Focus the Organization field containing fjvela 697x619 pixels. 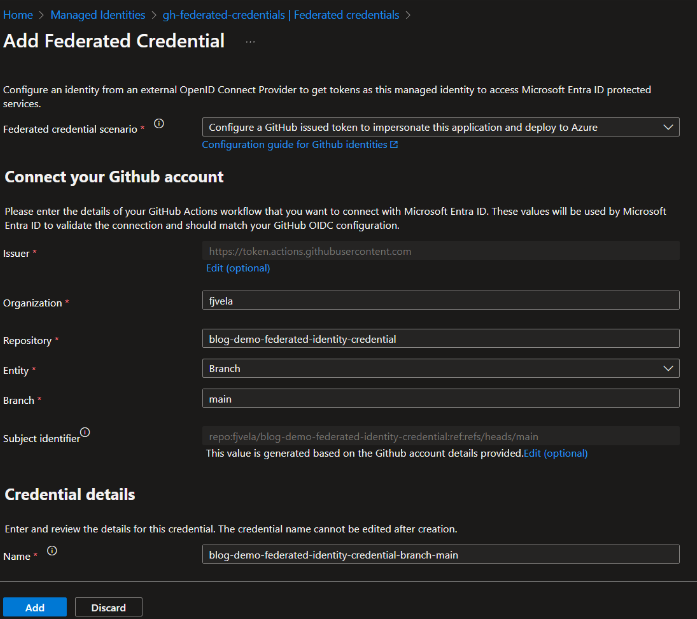coord(441,300)
